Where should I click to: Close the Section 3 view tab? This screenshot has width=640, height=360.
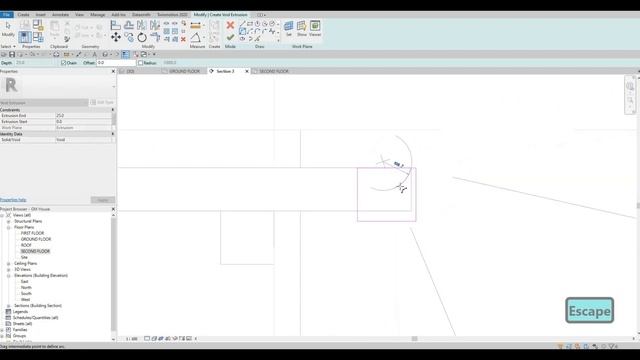tap(247, 71)
